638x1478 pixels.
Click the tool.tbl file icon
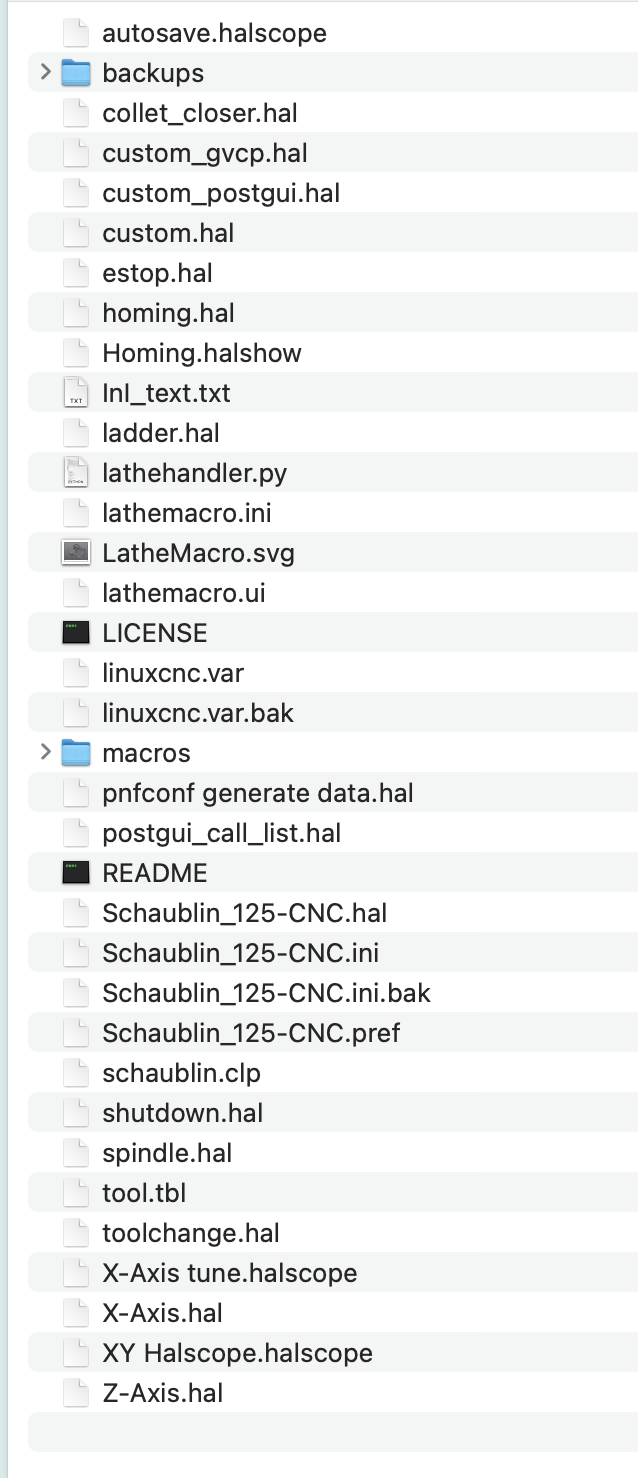(76, 1192)
